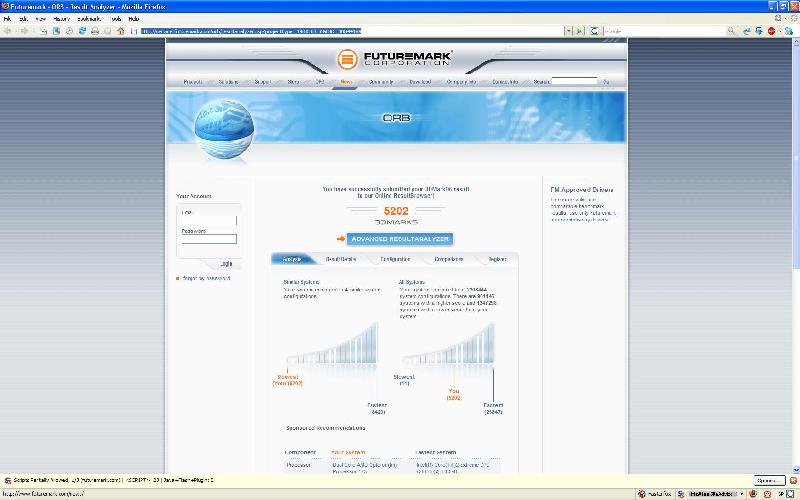Click the Go button next to site search
This screenshot has height=500, width=800.
(x=606, y=82)
